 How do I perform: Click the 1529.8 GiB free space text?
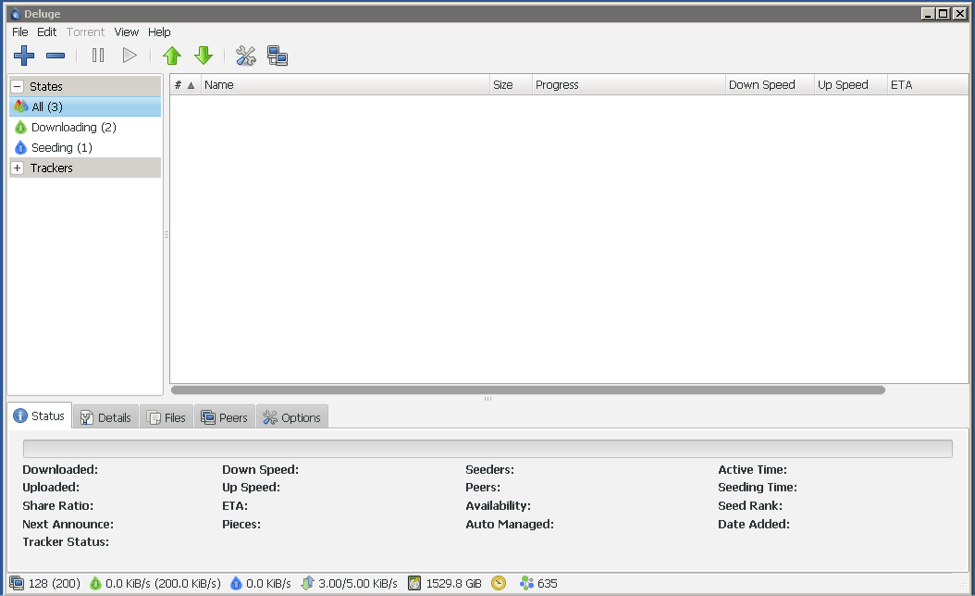point(453,584)
